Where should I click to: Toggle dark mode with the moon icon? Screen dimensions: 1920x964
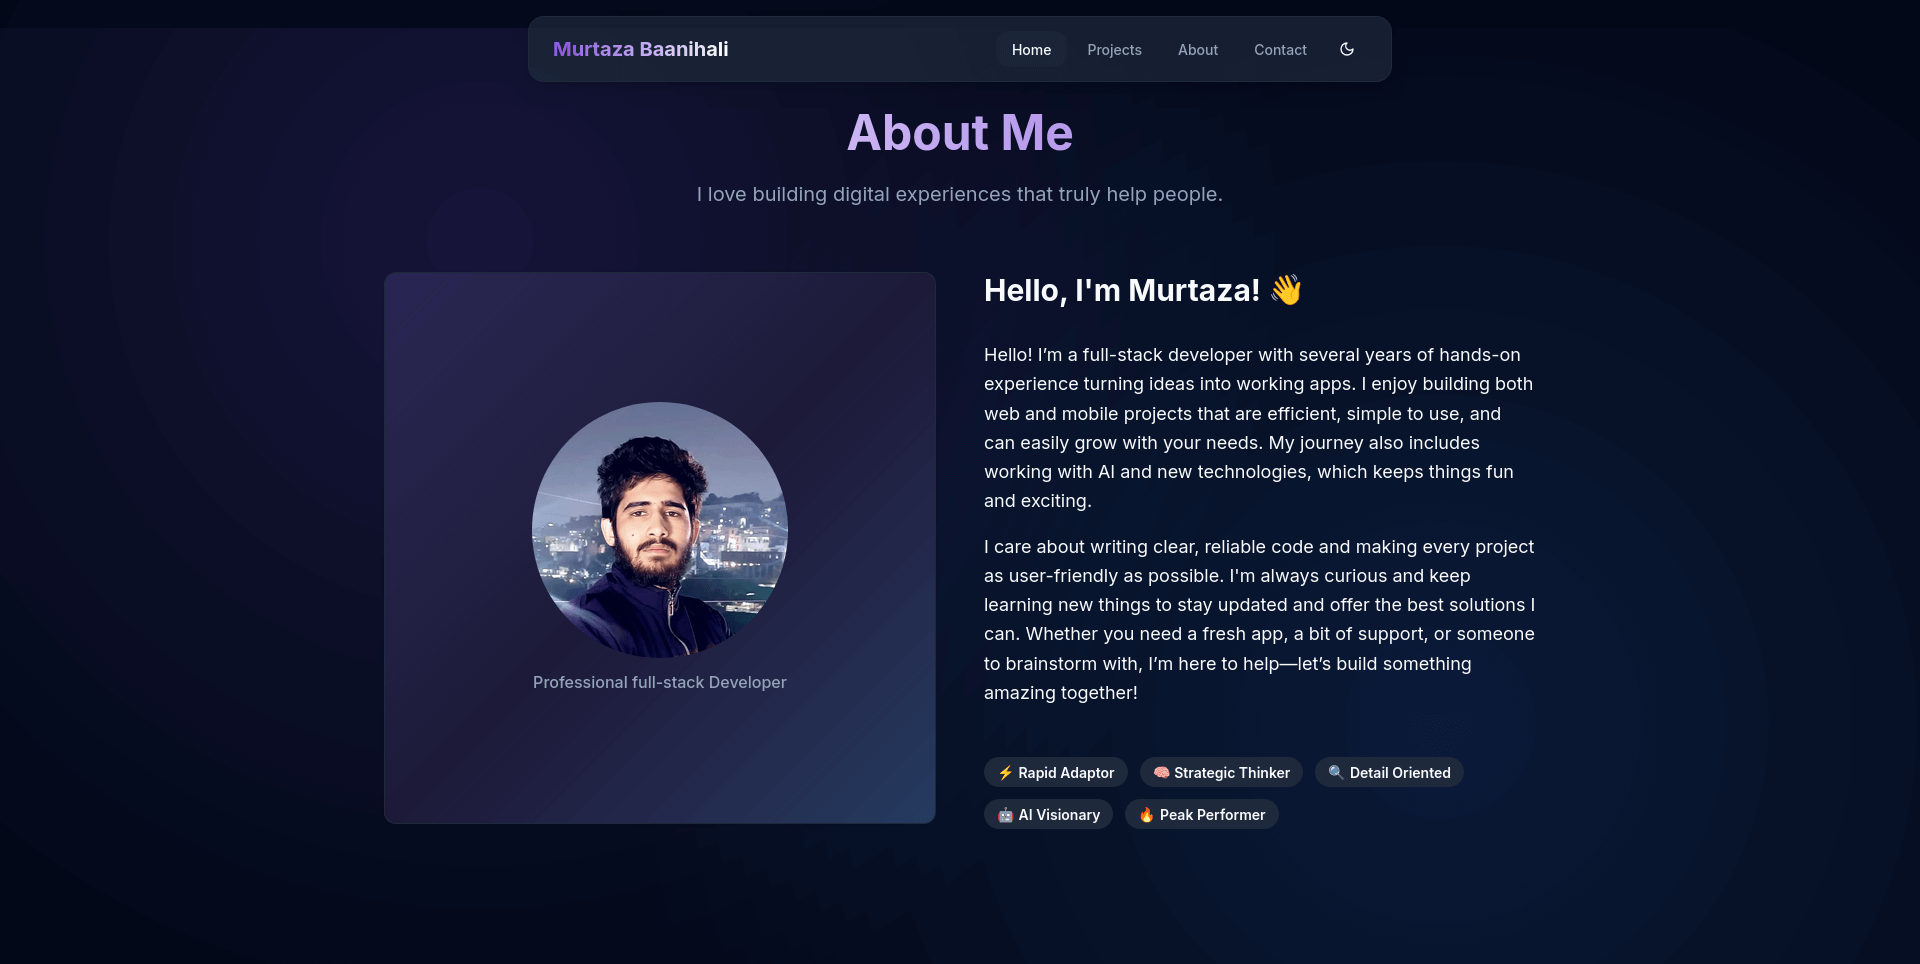coord(1347,49)
